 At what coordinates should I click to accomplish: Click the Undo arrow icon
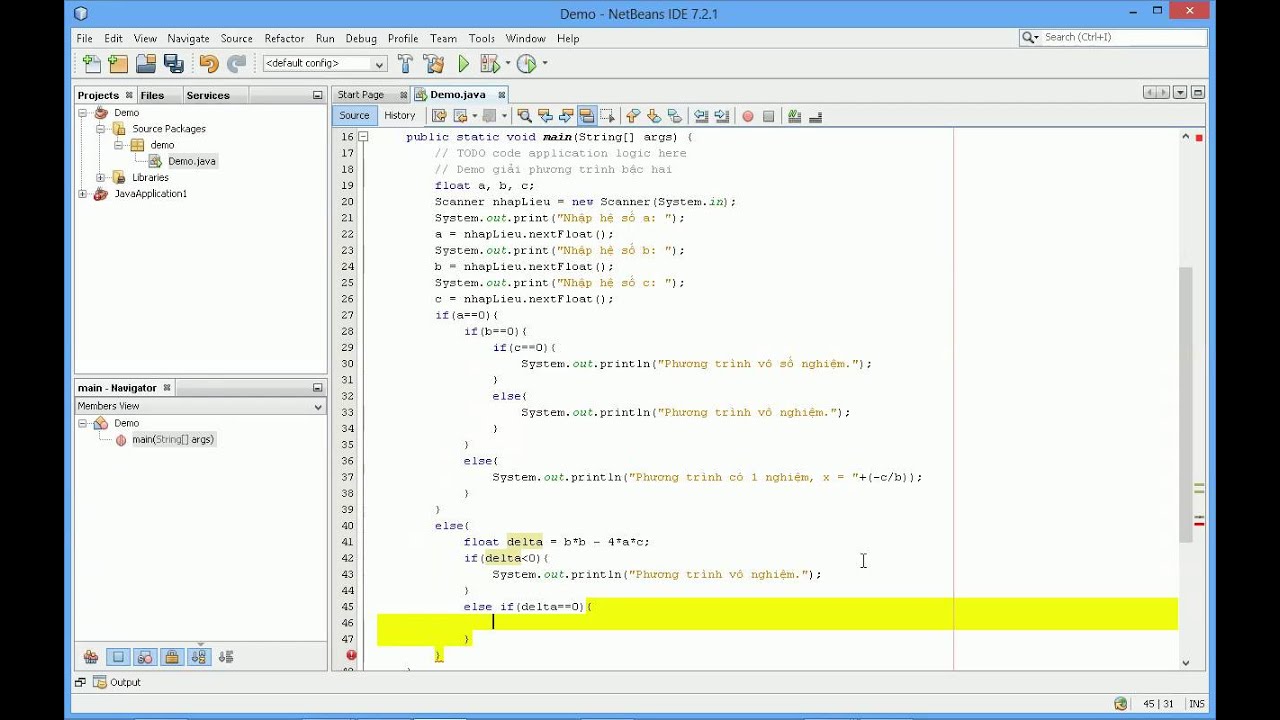tap(208, 64)
